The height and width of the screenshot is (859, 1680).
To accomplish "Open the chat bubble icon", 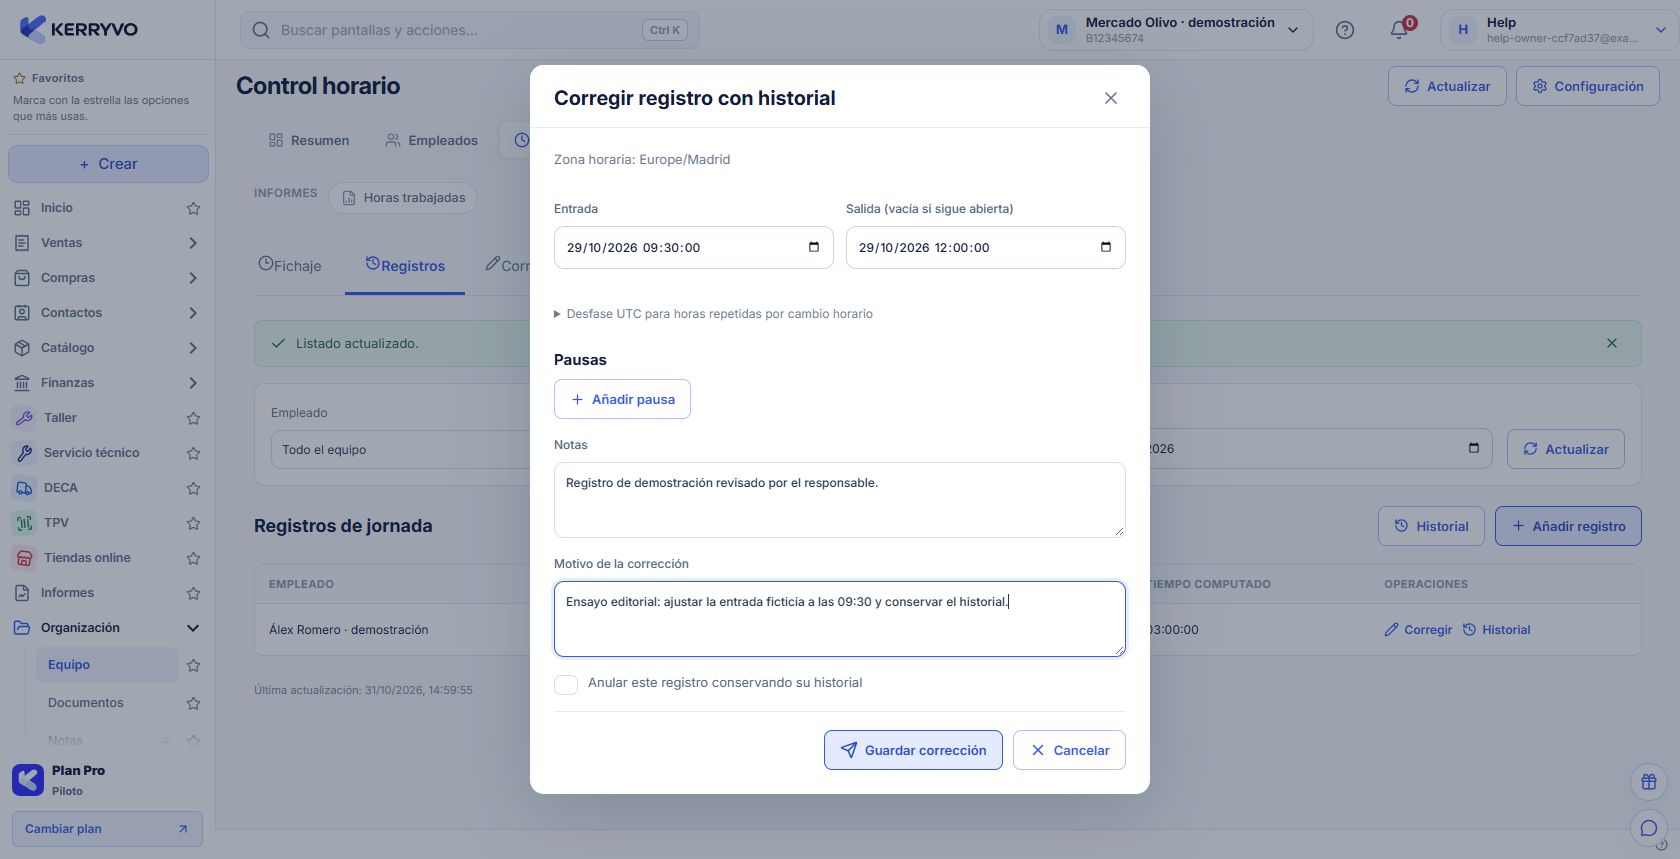I will 1649,828.
